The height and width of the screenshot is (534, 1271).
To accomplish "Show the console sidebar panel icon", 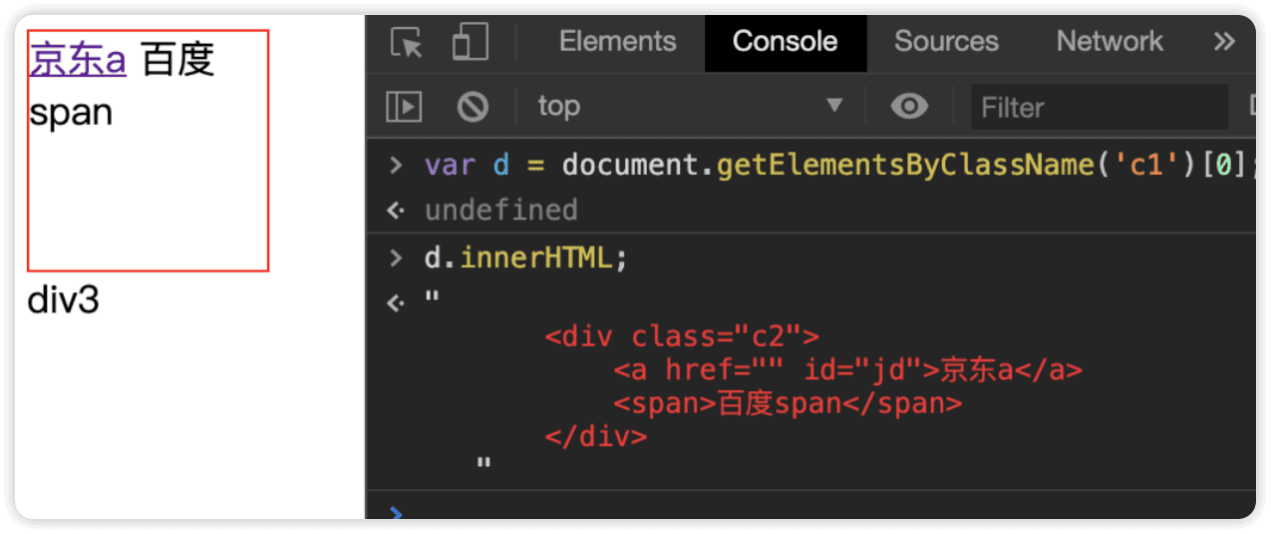I will [x=404, y=107].
